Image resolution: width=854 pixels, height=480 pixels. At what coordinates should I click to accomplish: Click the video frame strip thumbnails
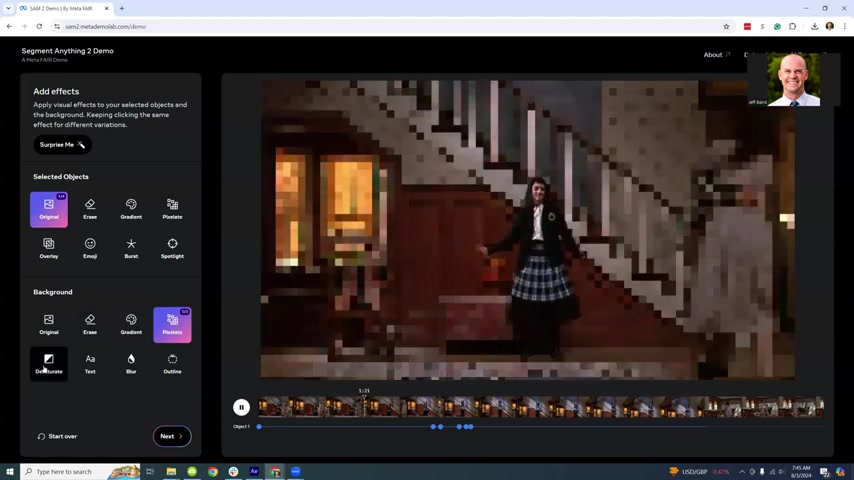pos(541,407)
